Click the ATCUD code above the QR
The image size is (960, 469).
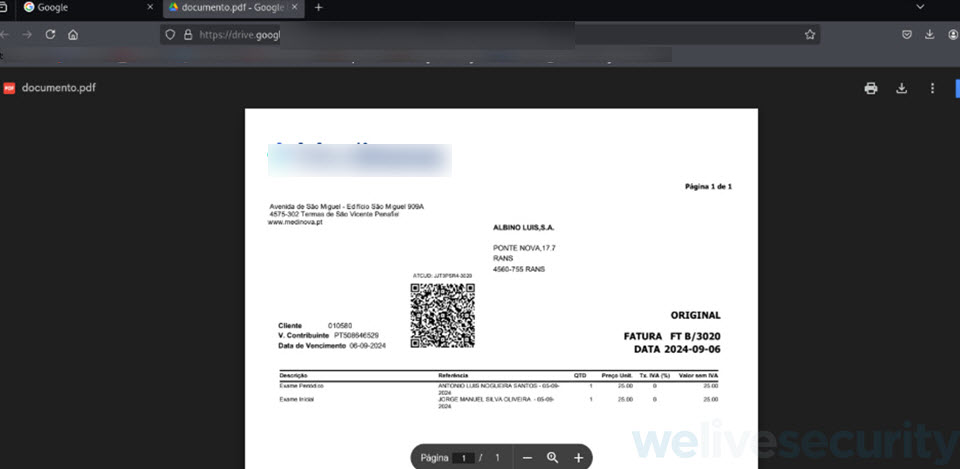pyautogui.click(x=443, y=276)
